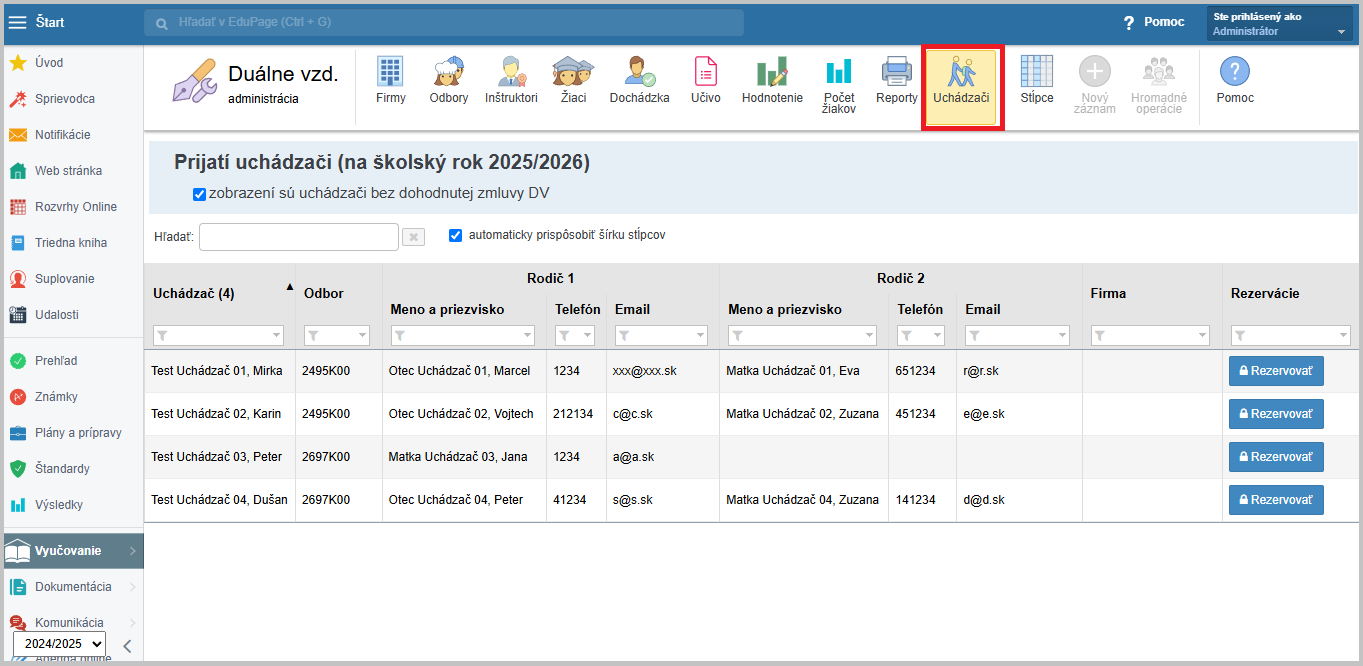Screen dimensions: 1363x666
Task: Expand the Dokumentácia sidebar section
Action: 72,587
